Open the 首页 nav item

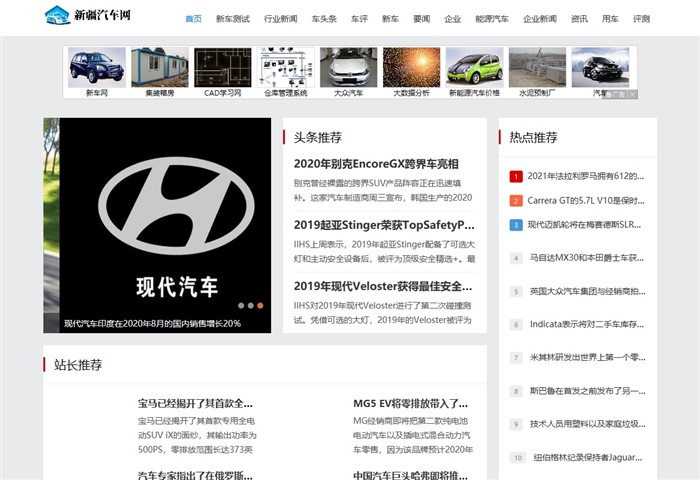(193, 19)
